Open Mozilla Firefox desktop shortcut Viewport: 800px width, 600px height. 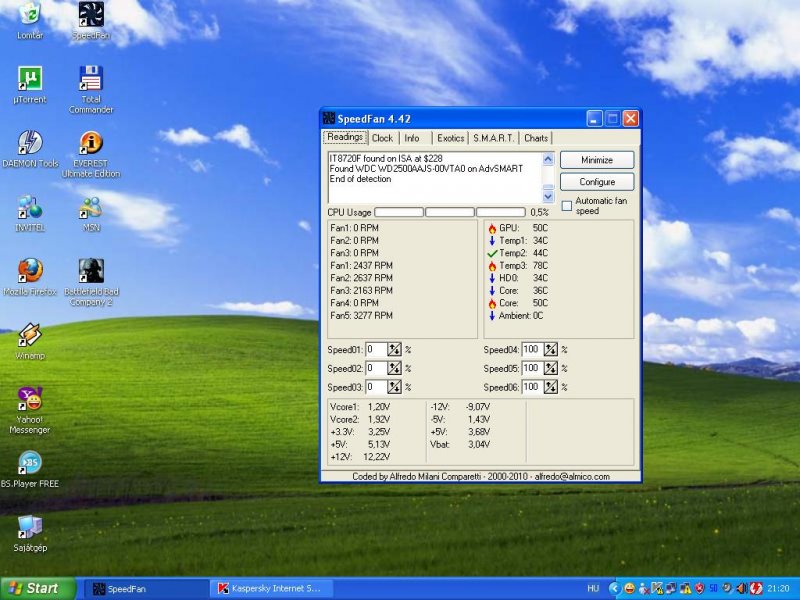tap(30, 277)
